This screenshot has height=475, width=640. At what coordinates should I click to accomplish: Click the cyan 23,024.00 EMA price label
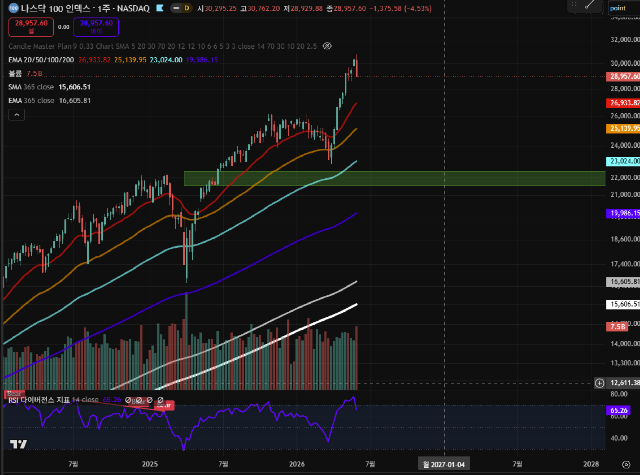(623, 161)
